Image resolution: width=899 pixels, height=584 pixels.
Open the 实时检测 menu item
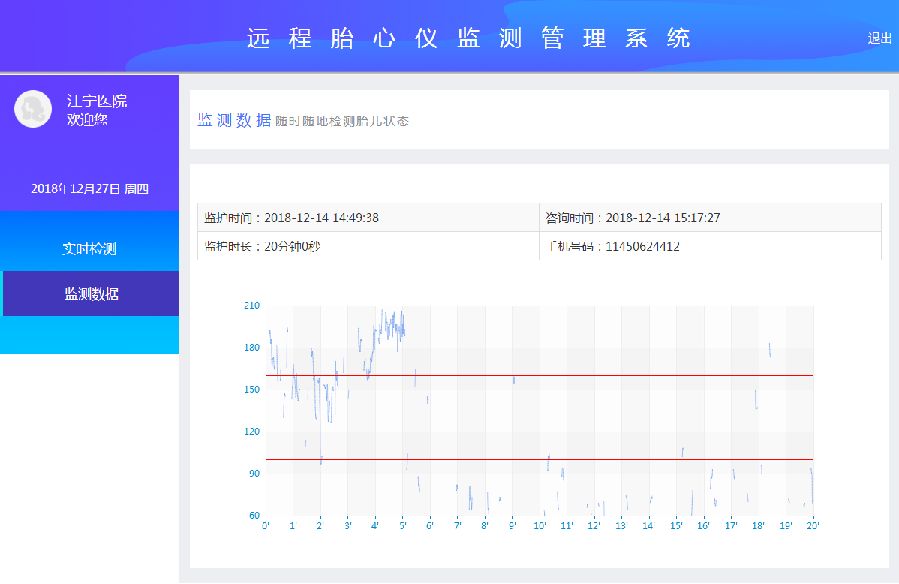coord(89,248)
